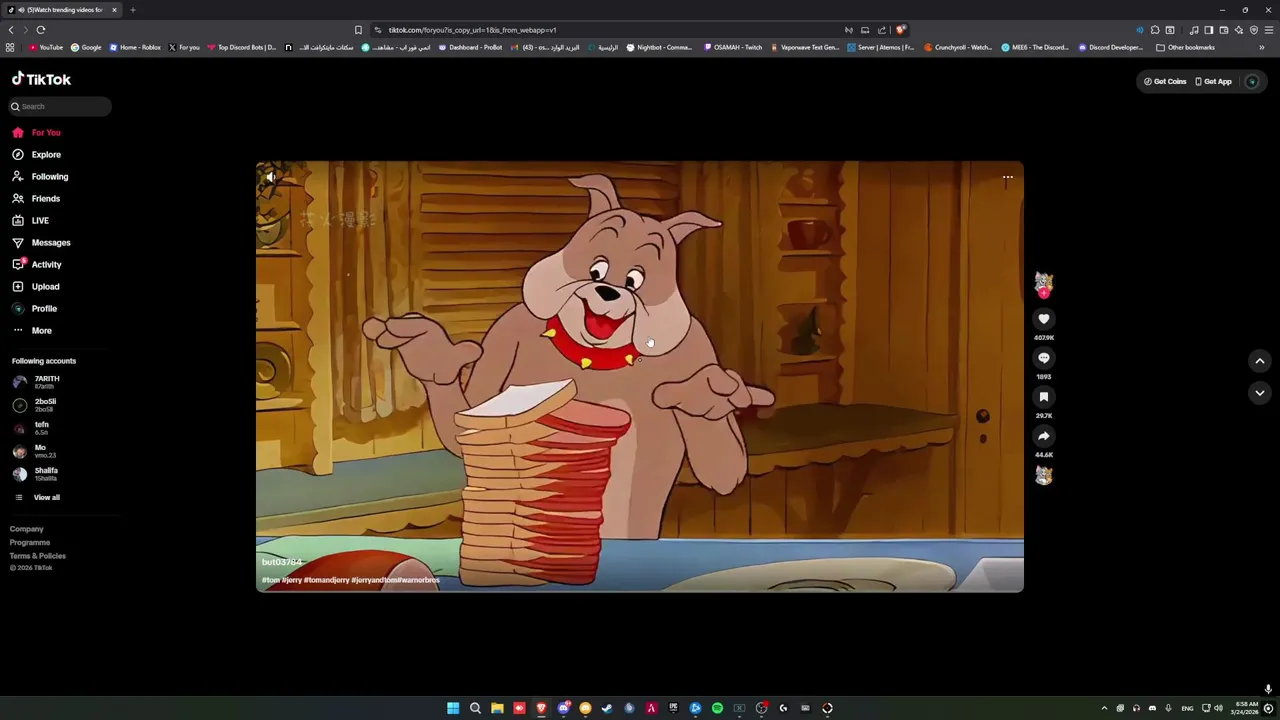Expand View all following accounts

37,497
